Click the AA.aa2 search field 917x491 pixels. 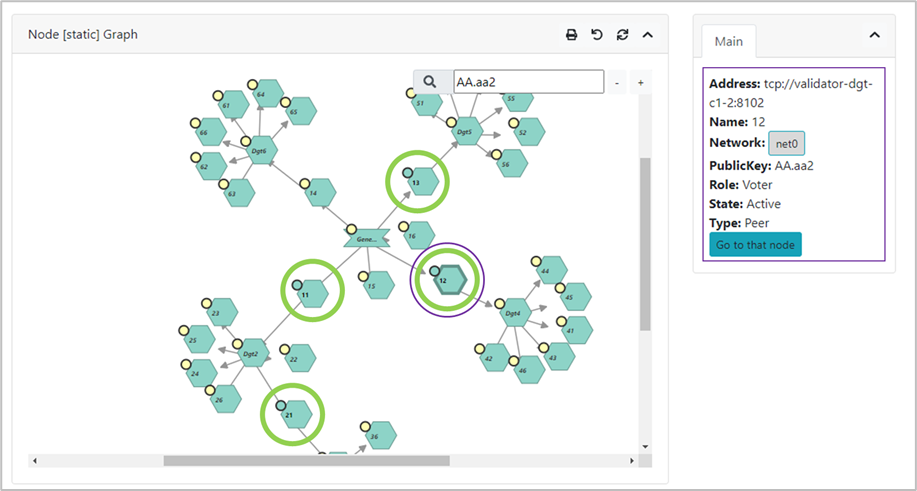tap(529, 82)
